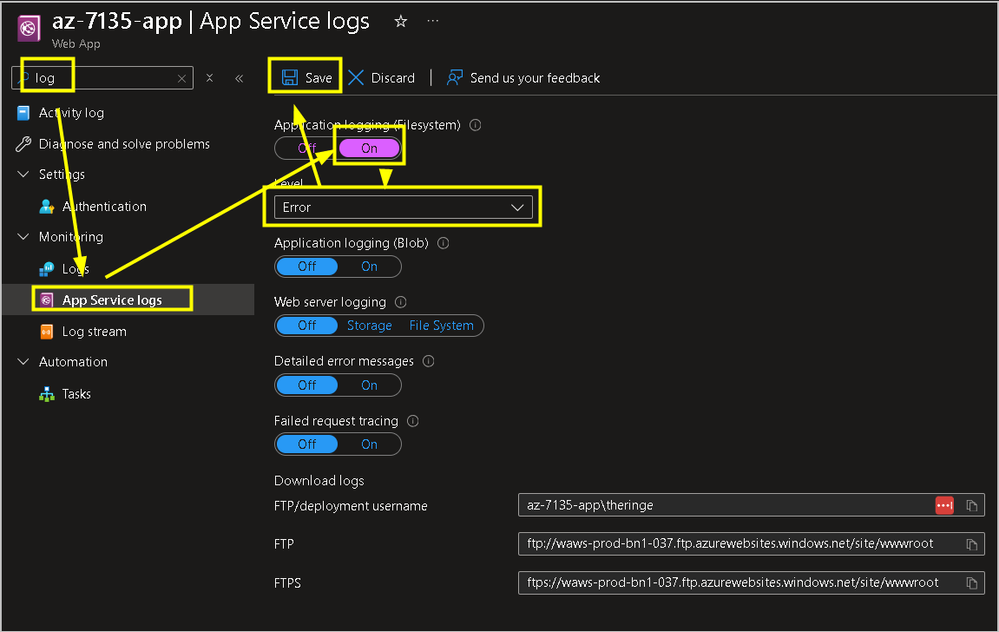Open the more options ellipsis in header

[433, 21]
